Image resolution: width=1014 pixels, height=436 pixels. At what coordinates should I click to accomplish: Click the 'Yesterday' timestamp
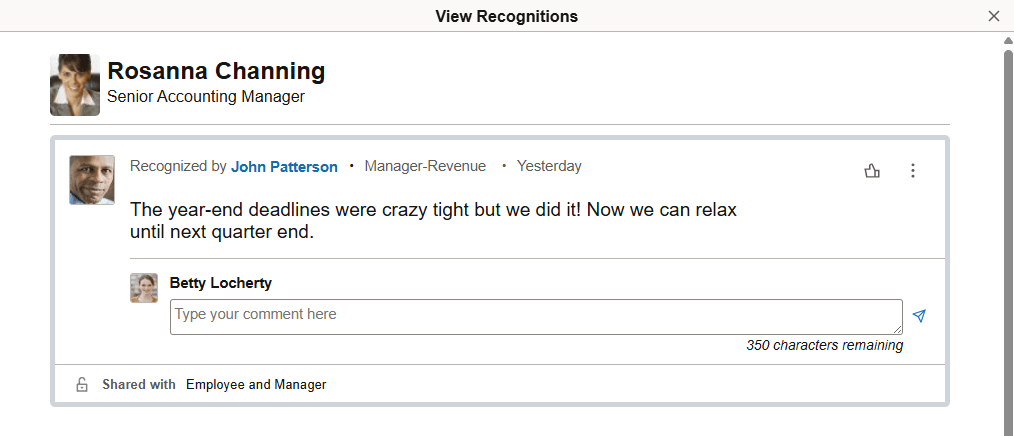point(549,166)
